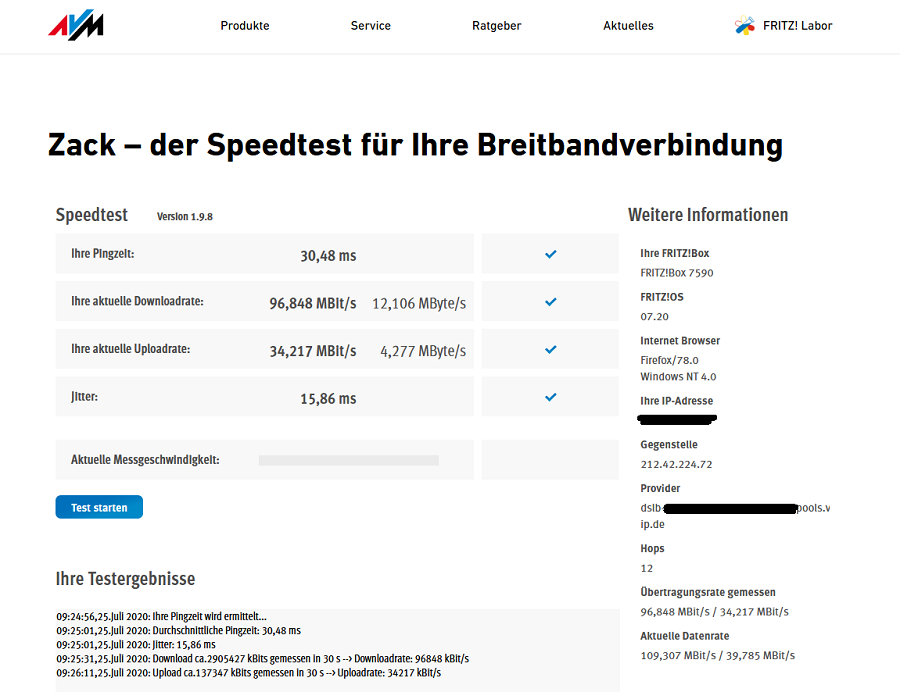The image size is (900, 692).
Task: Click the colorful FRITZ! Labor icon
Action: (x=744, y=25)
